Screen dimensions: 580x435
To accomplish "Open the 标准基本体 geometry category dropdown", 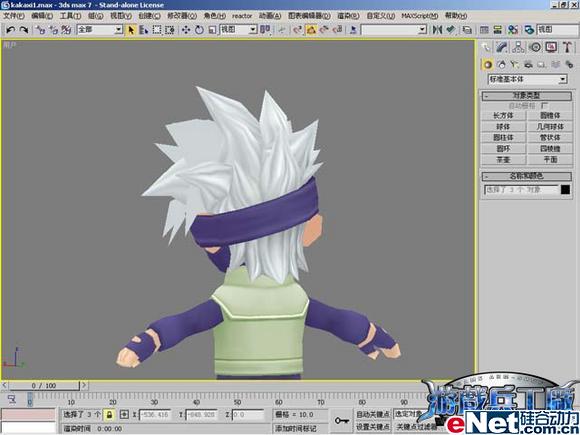I will click(x=527, y=79).
